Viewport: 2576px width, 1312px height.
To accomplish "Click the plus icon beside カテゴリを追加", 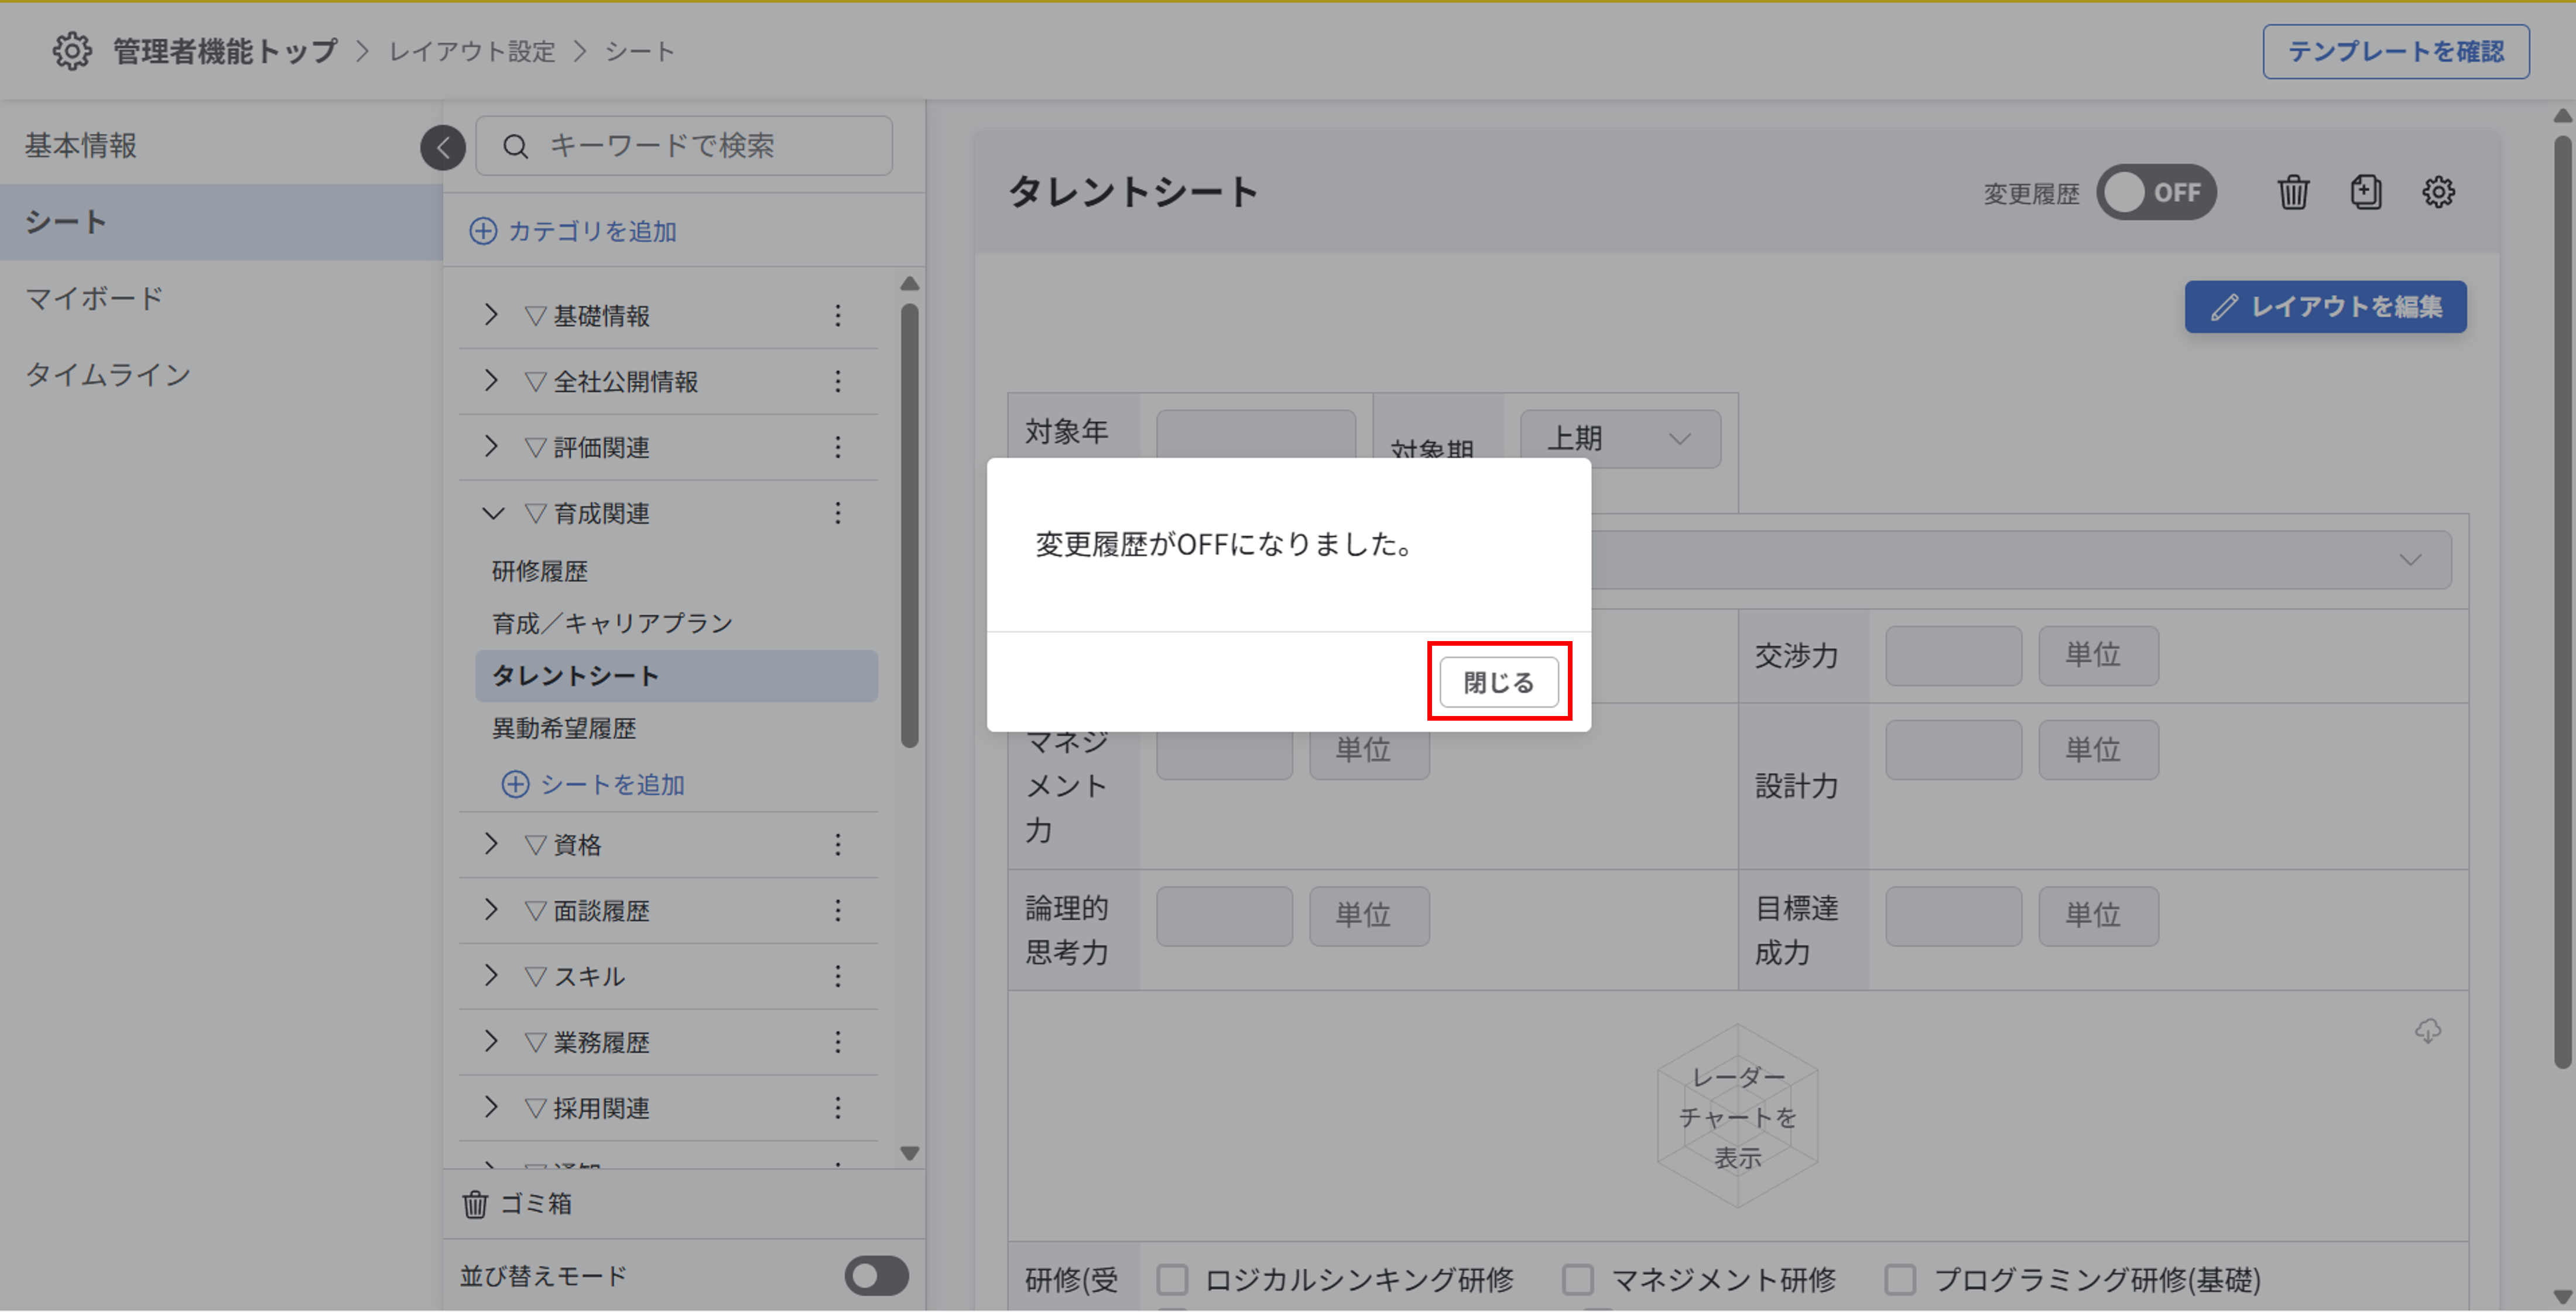I will (x=483, y=231).
